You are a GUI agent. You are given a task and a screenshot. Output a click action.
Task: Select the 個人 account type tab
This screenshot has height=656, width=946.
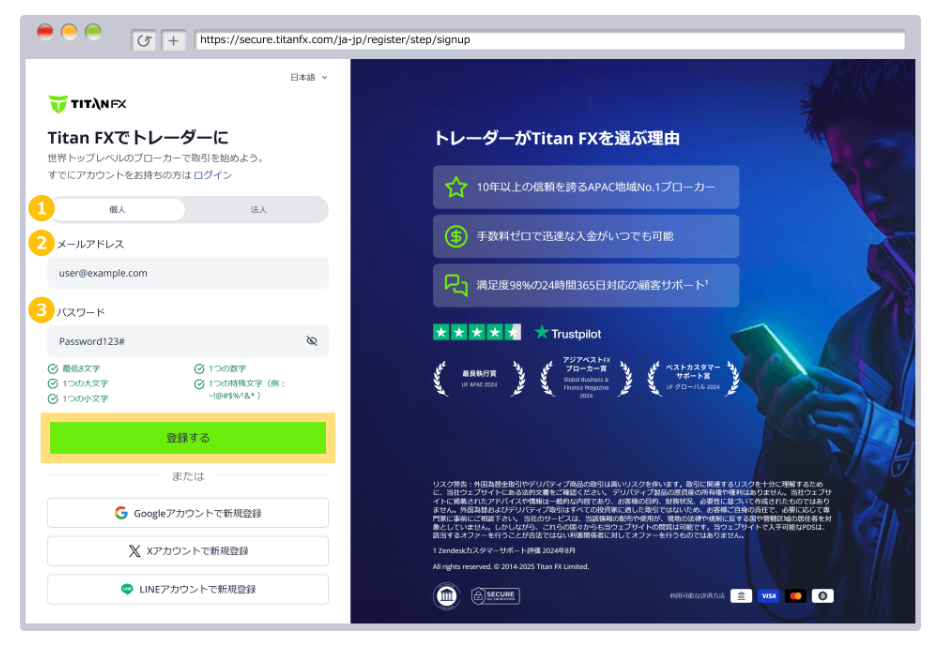point(117,209)
